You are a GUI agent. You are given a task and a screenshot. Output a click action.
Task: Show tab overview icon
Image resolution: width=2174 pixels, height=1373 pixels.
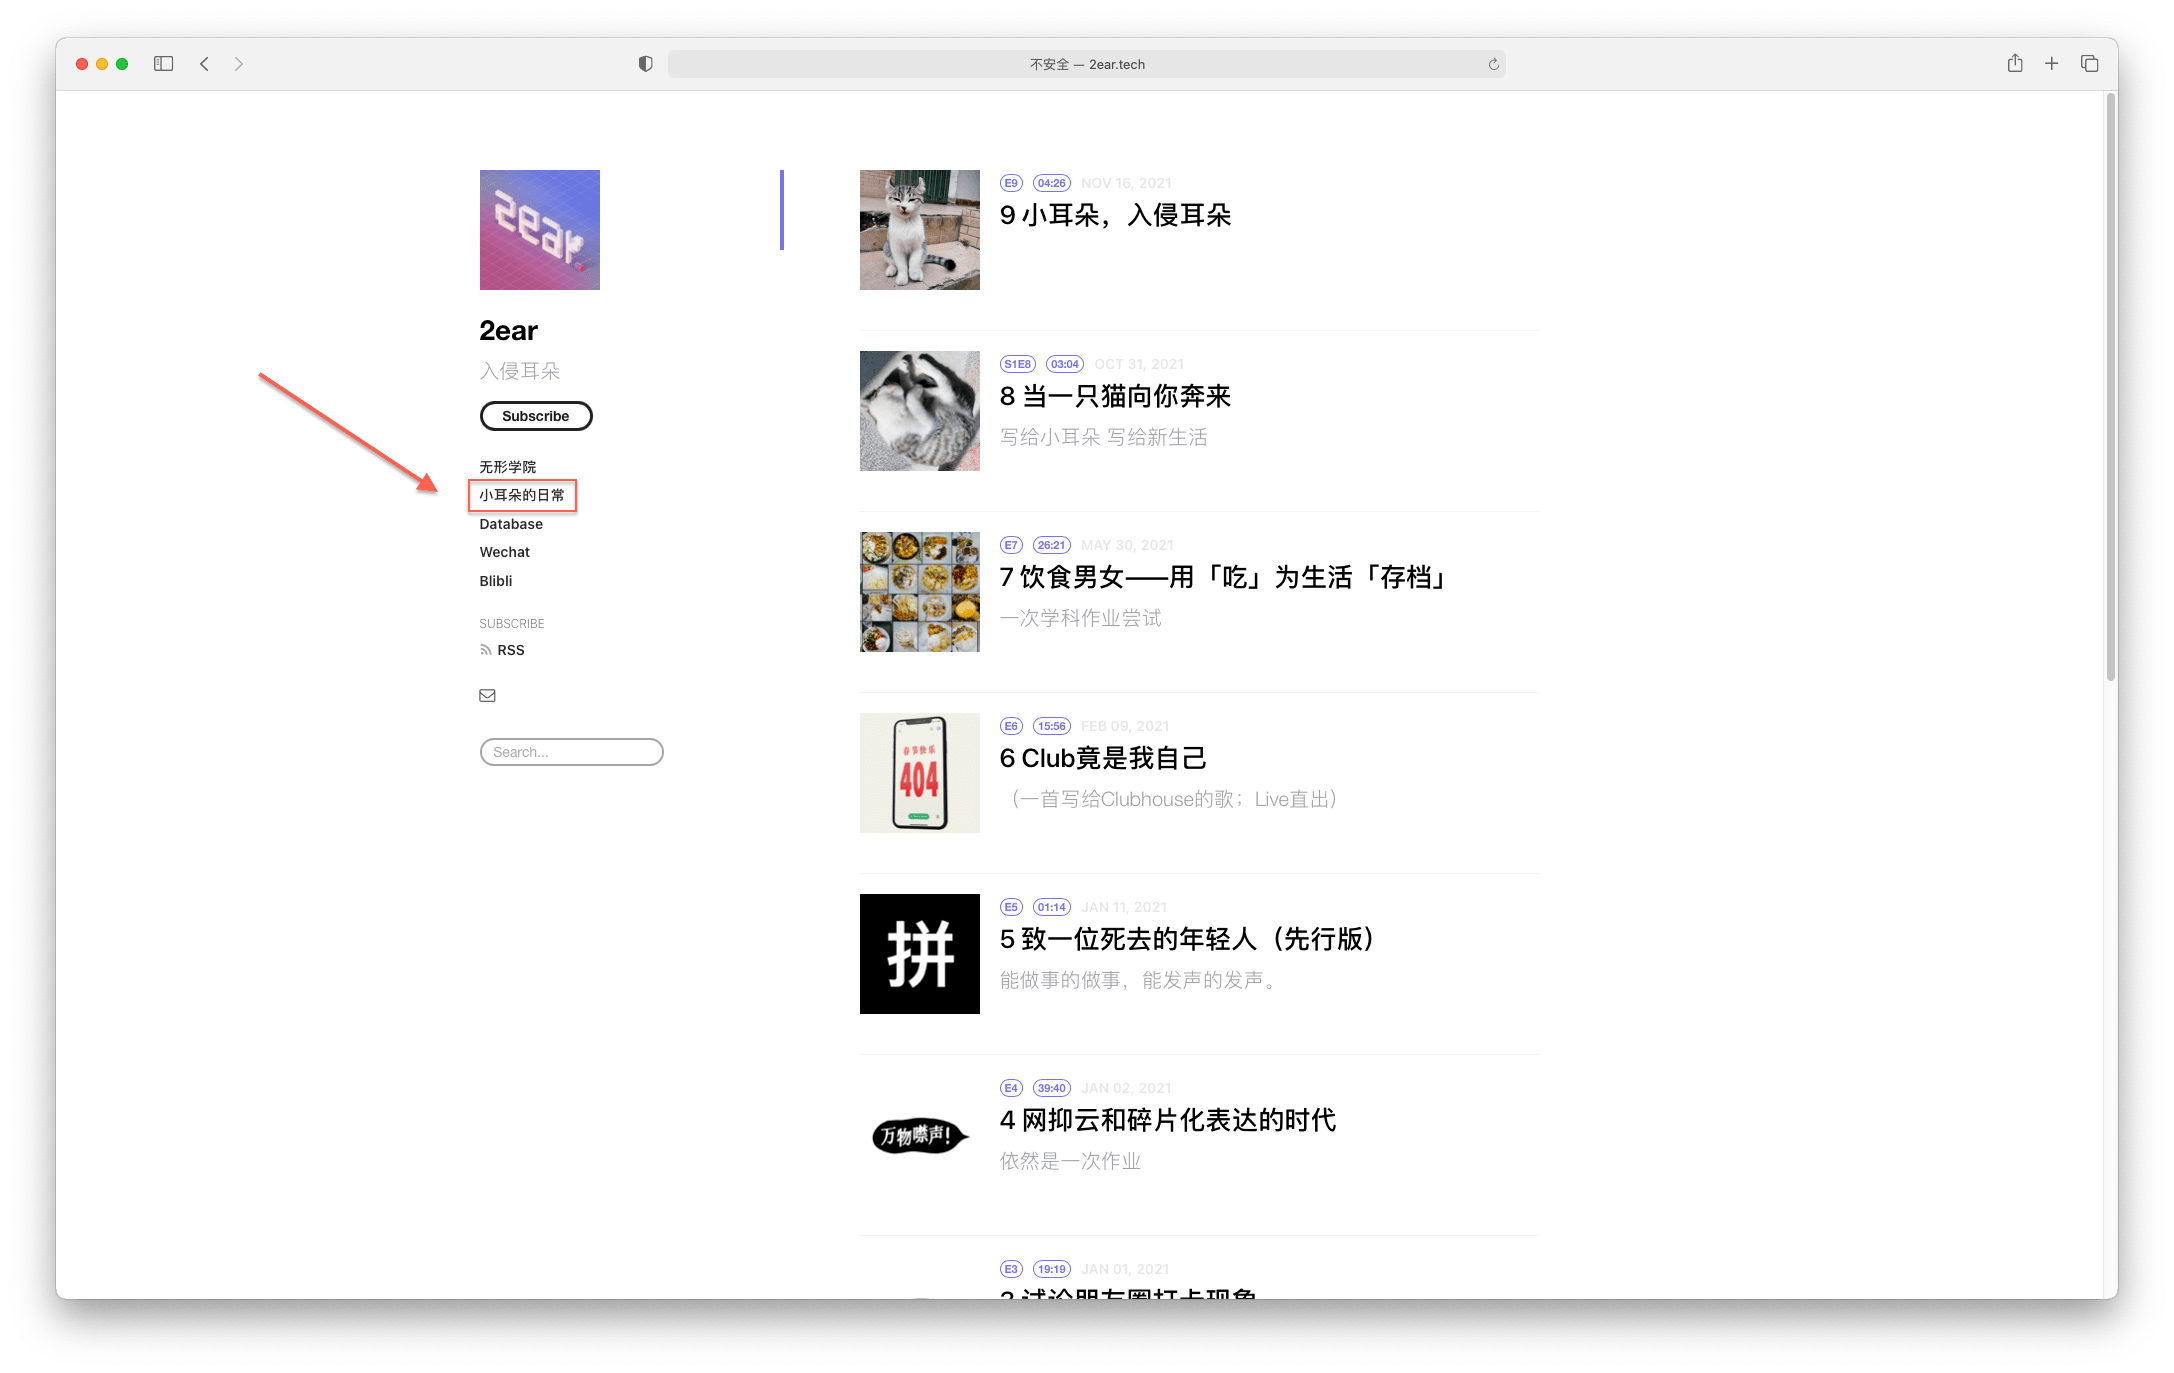[x=2090, y=64]
